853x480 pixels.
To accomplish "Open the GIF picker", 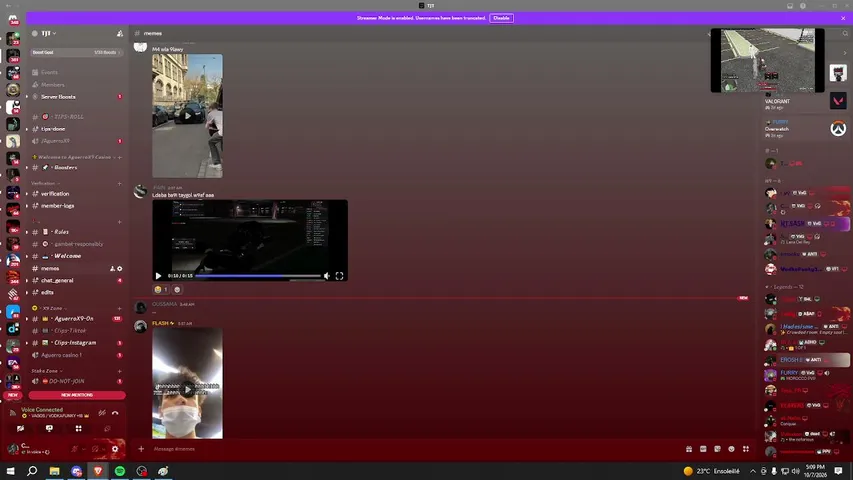I will [703, 449].
